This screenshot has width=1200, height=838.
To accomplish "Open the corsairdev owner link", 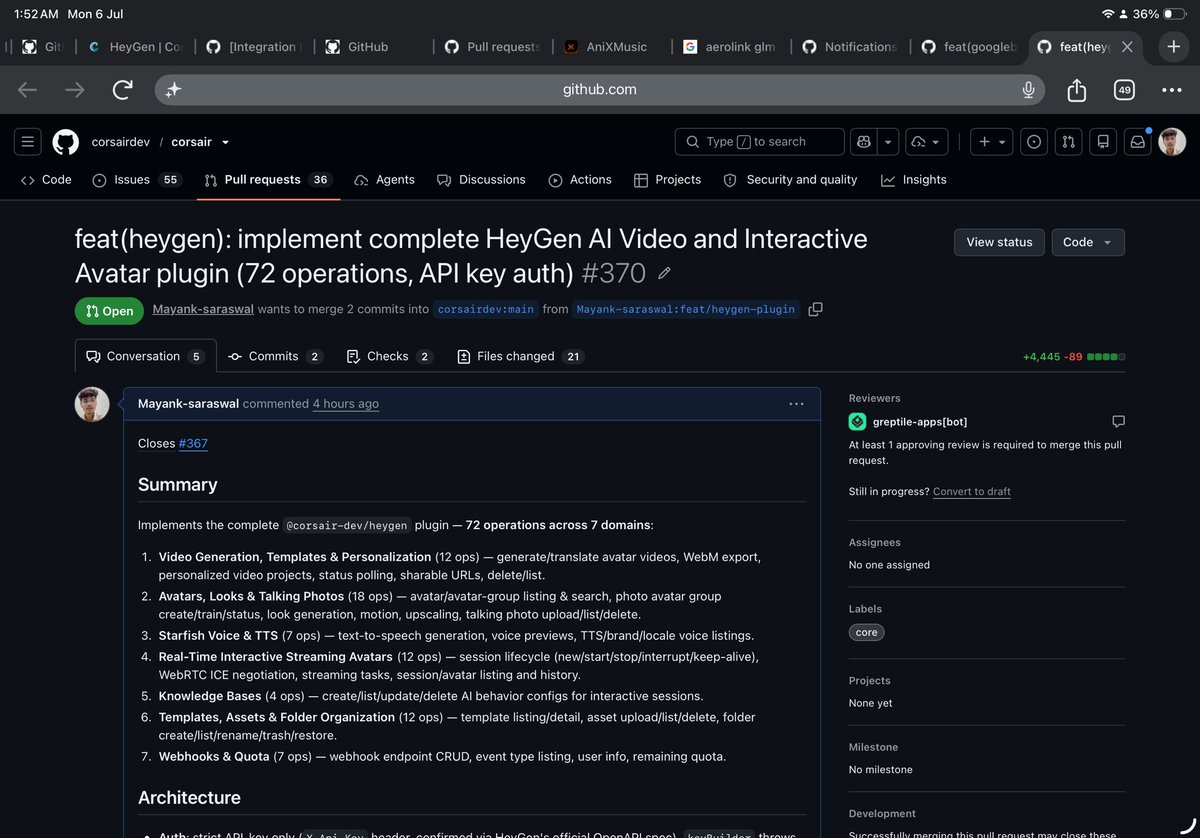I will (120, 142).
